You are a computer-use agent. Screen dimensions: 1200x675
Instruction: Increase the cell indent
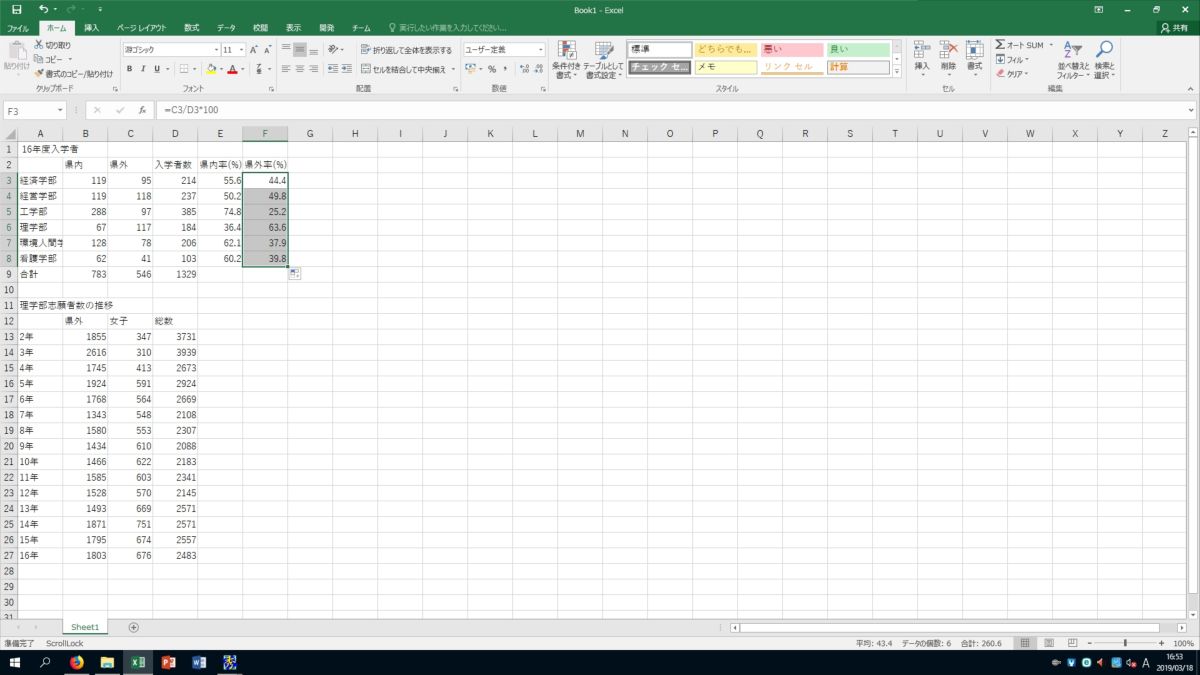point(346,69)
